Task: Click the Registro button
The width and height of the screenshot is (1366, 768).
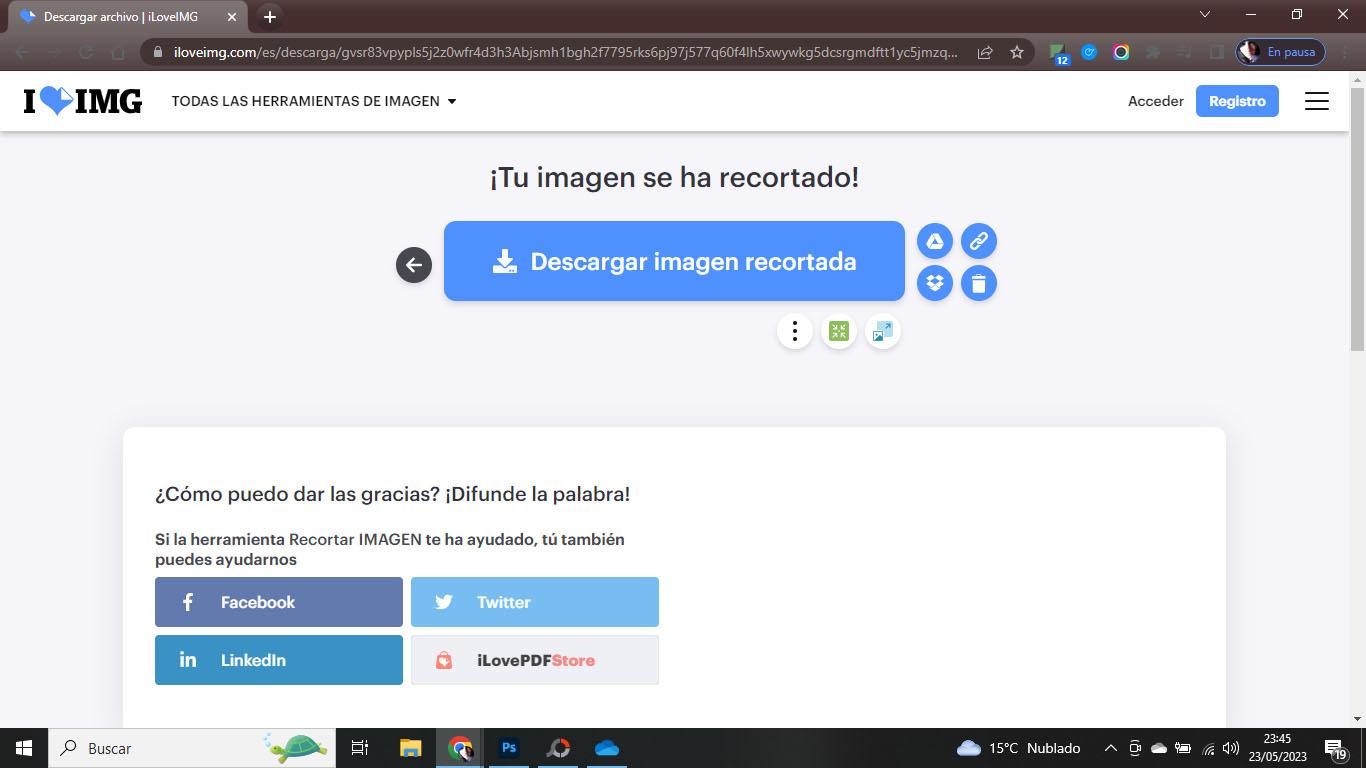Action: (x=1237, y=101)
